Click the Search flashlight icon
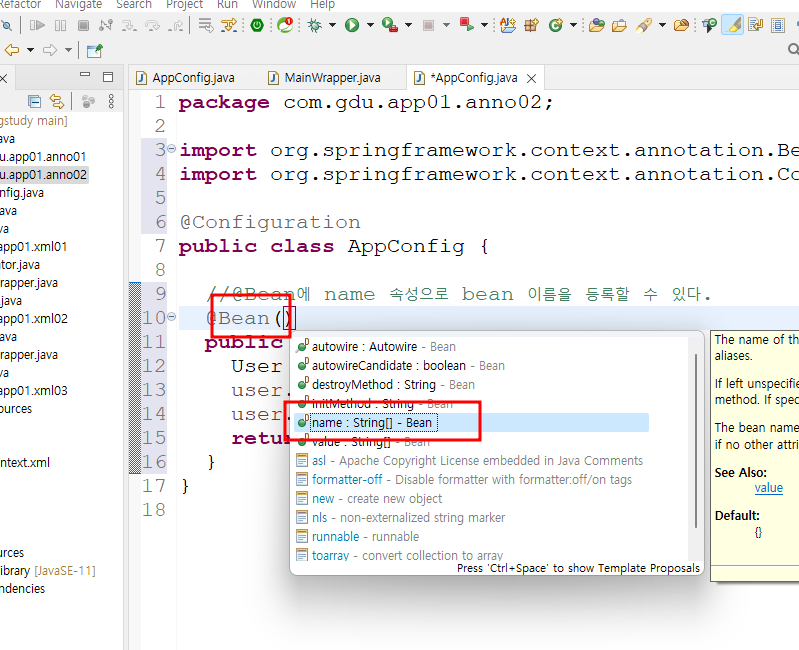This screenshot has width=799, height=650. click(x=644, y=24)
